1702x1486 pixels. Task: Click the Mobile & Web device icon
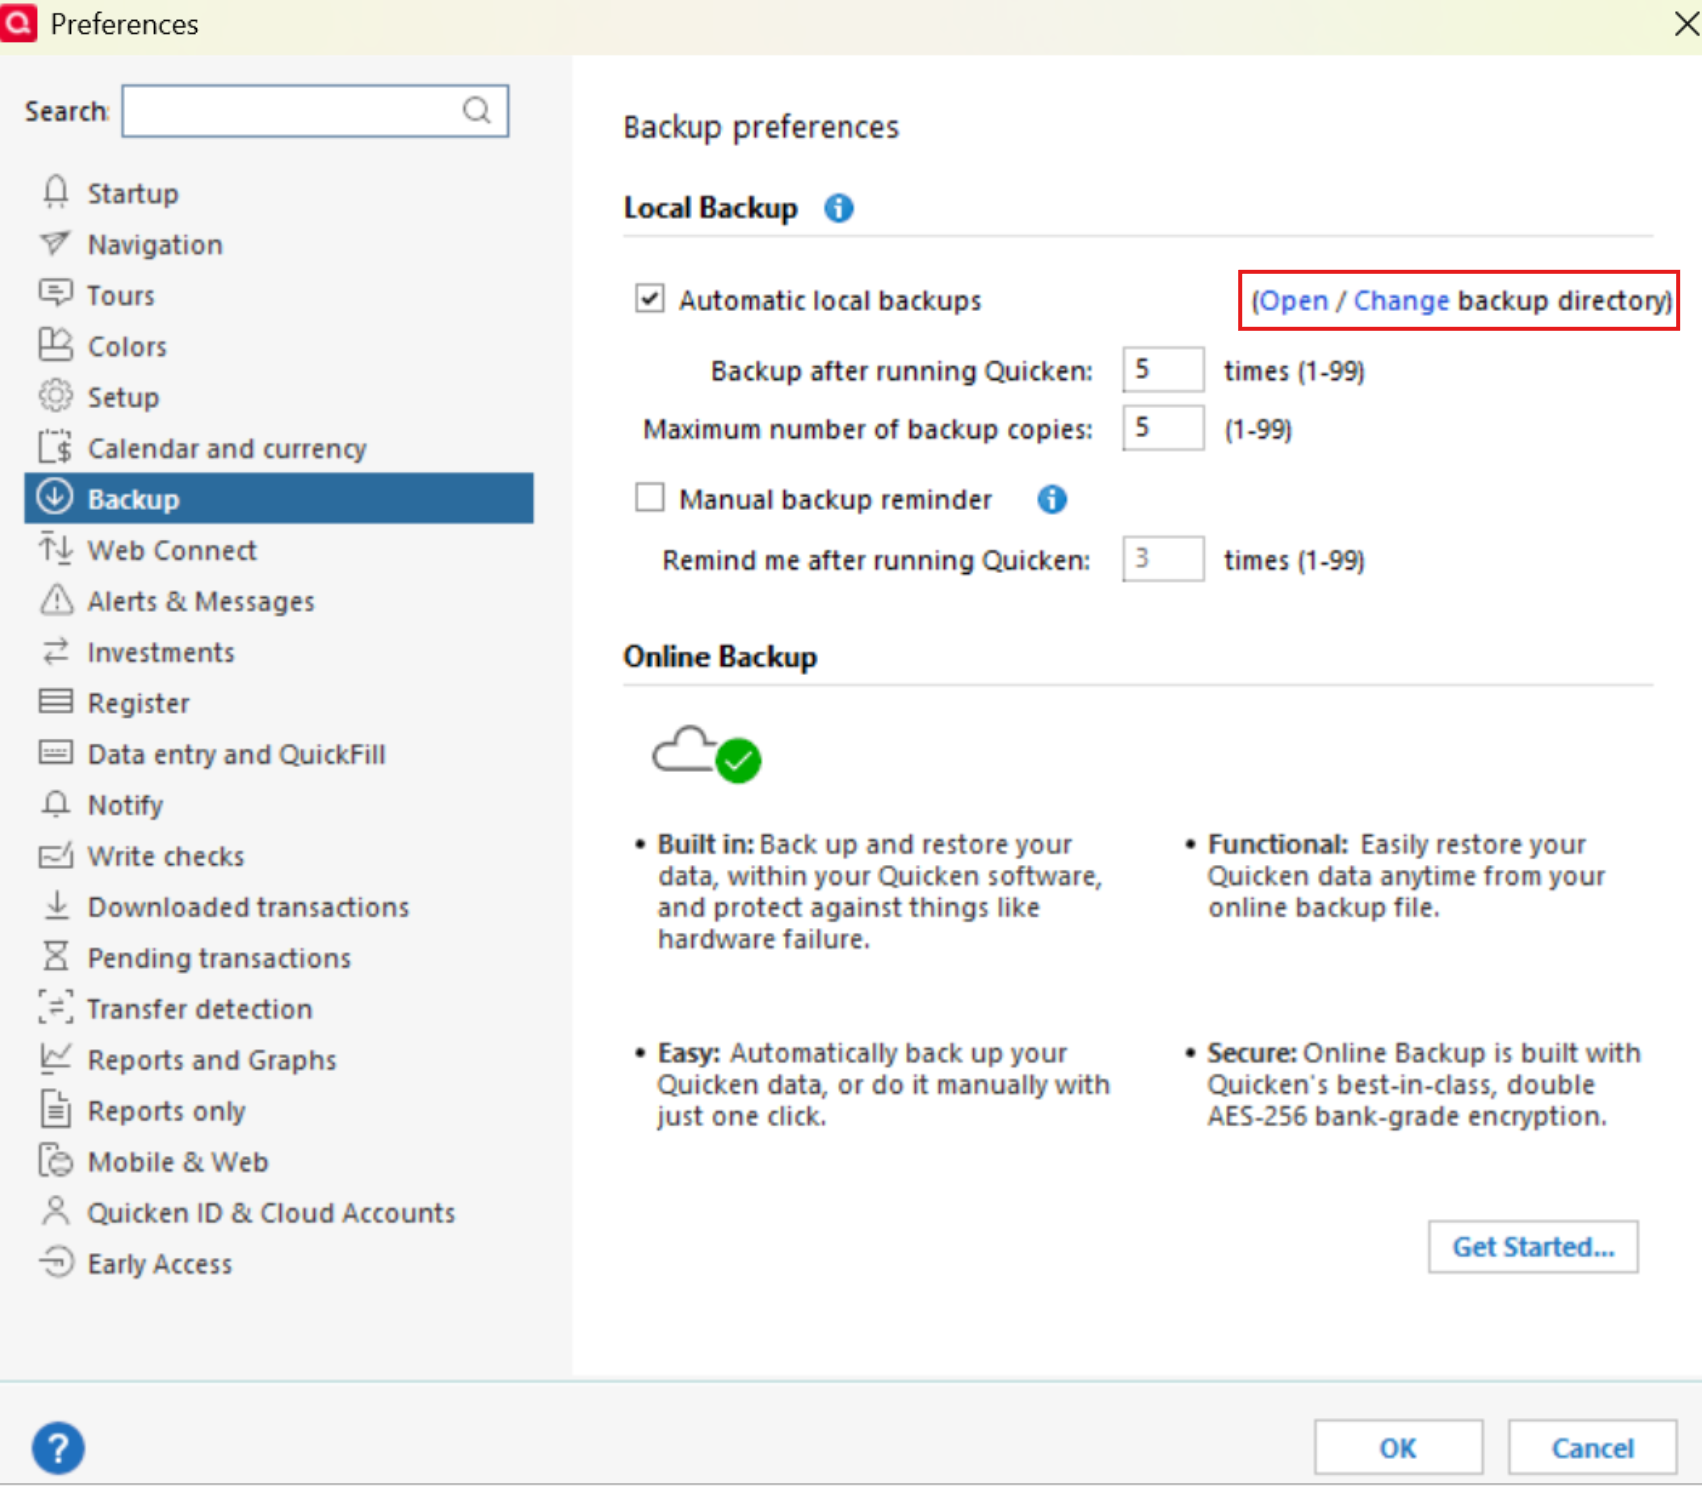point(56,1160)
